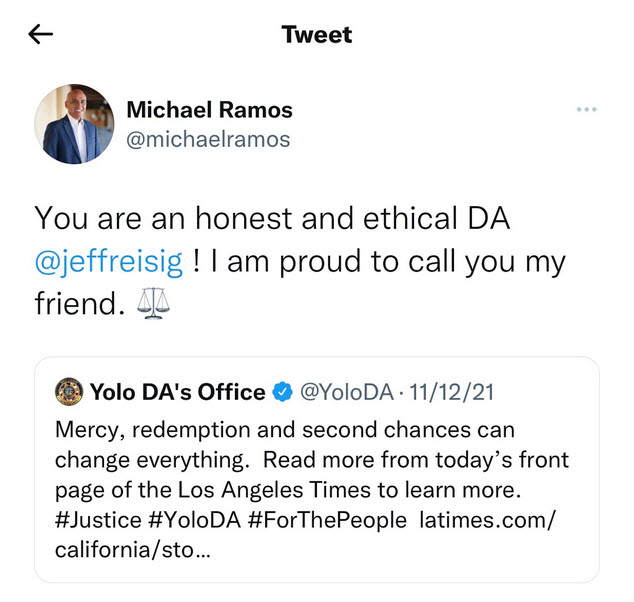Open the @jeffreisig mention link
This screenshot has height=602, width=634.
[109, 263]
